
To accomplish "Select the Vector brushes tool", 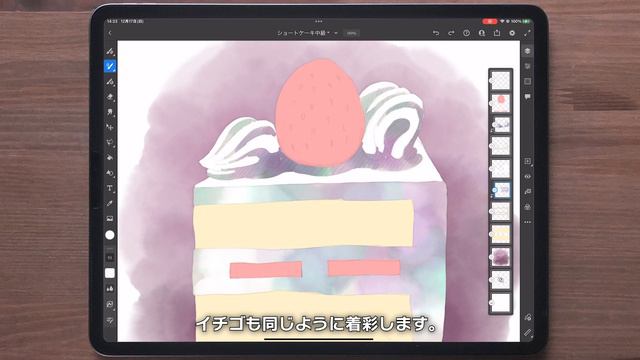I will [110, 82].
